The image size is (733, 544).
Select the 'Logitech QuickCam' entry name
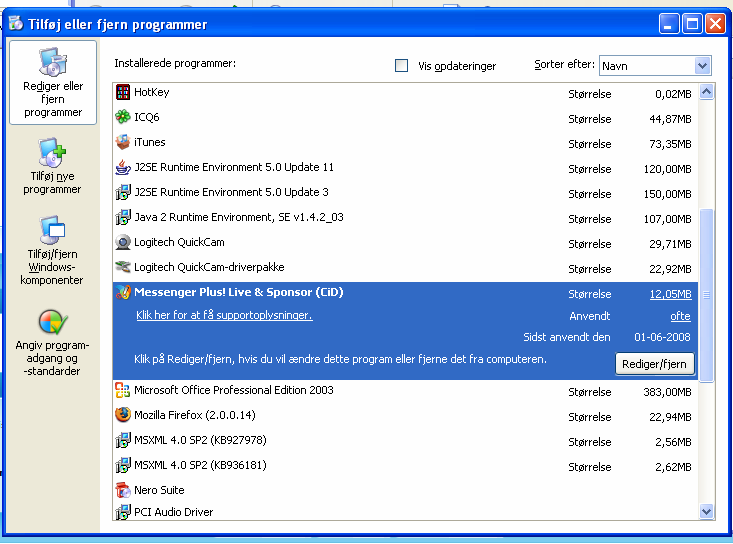pos(179,242)
